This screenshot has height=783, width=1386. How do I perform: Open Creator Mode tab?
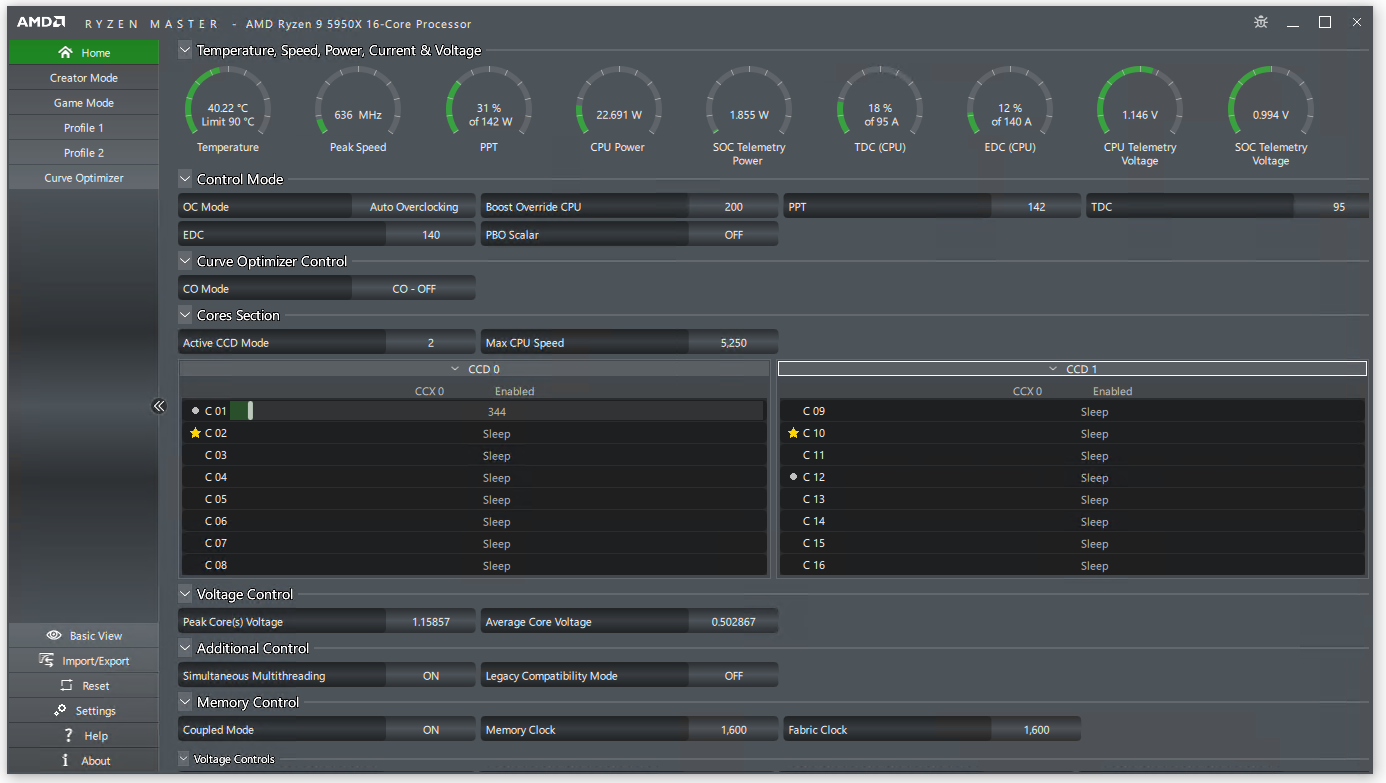tap(84, 78)
